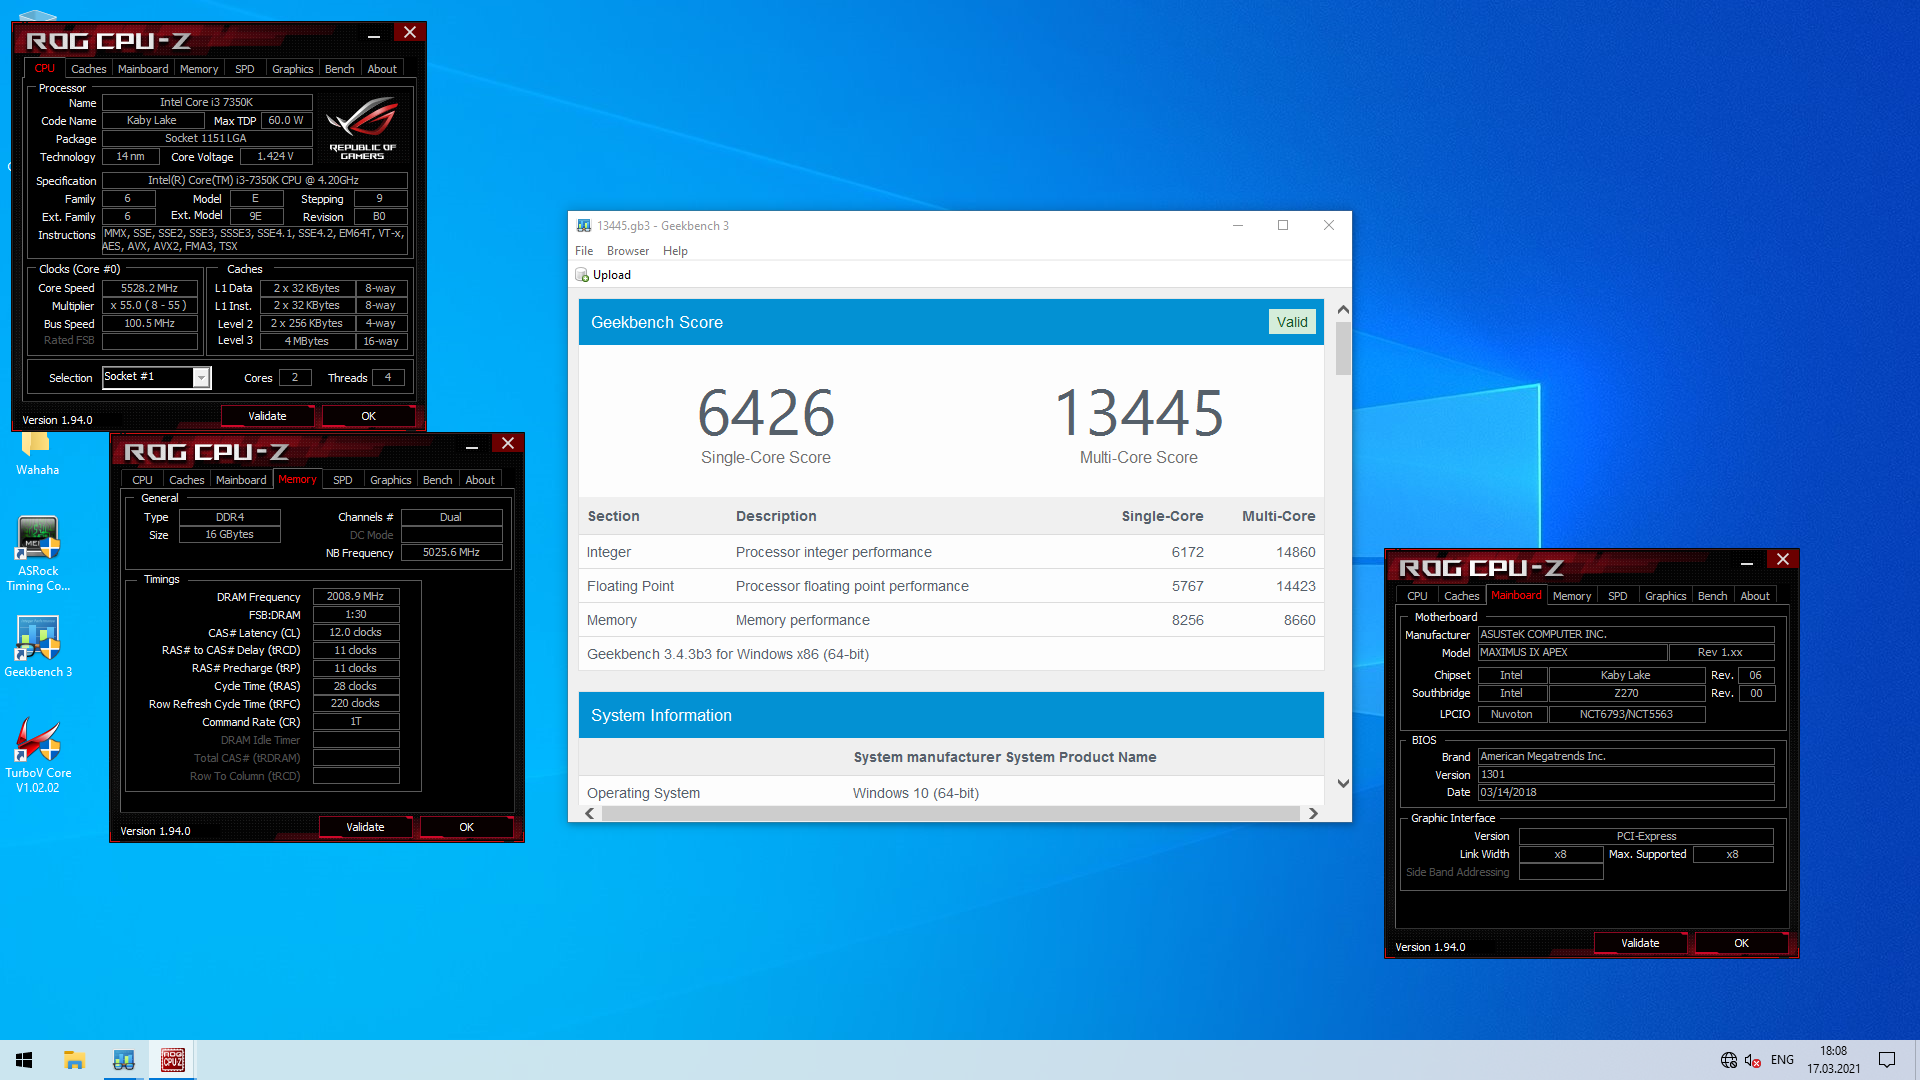Click the scroll up arrow in Geekbench
The image size is (1920, 1080).
click(1343, 310)
